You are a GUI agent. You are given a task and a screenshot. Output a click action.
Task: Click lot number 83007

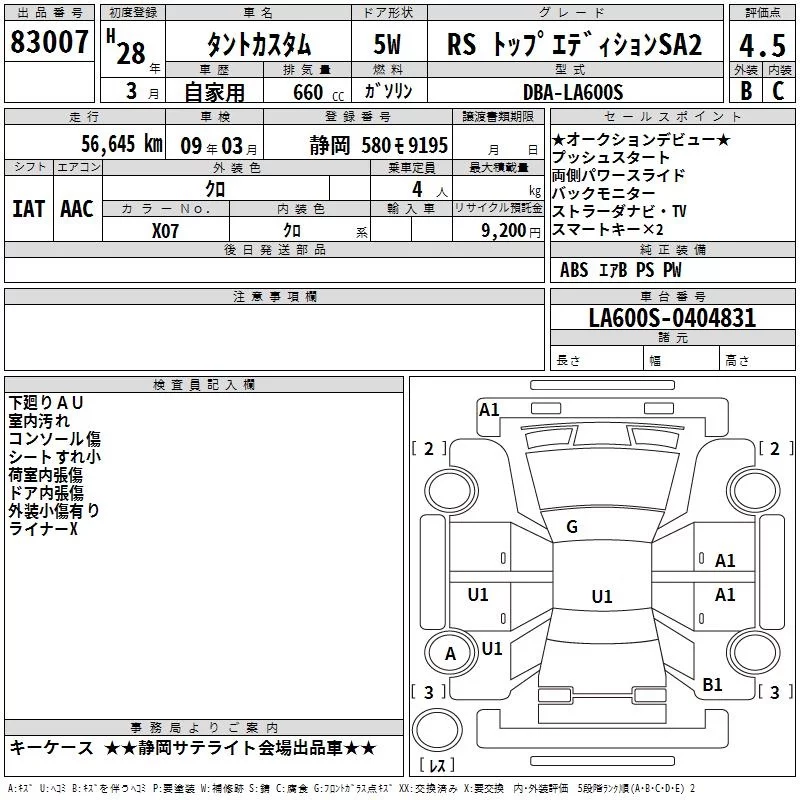(x=49, y=41)
